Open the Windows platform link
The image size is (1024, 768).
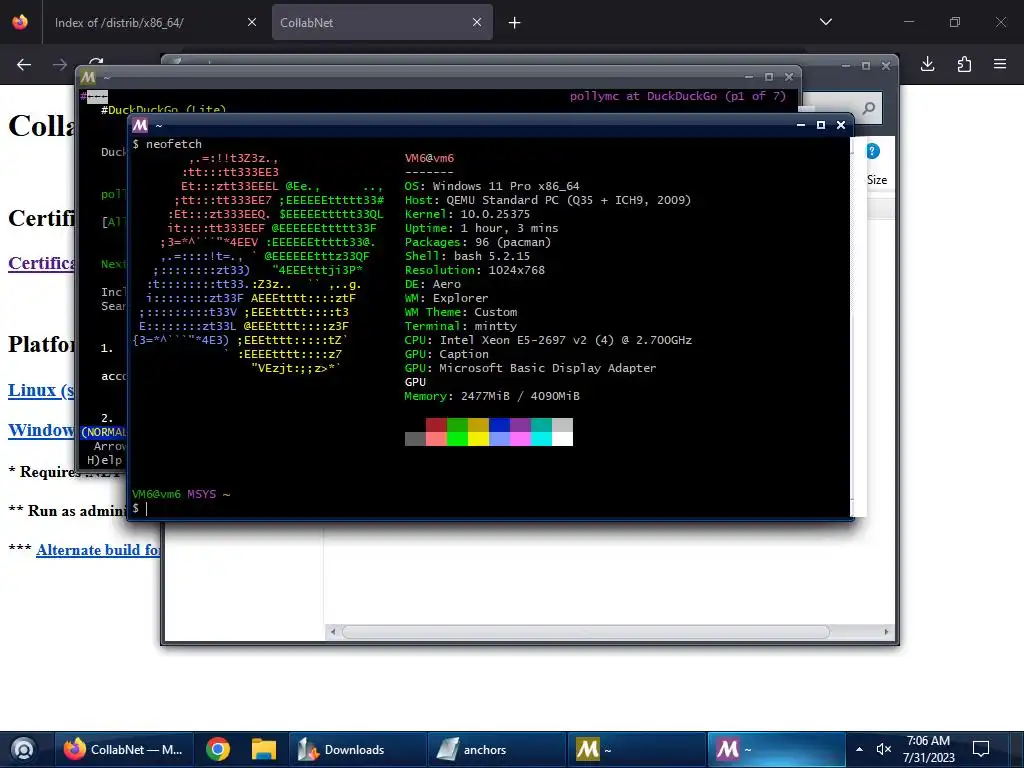(41, 430)
